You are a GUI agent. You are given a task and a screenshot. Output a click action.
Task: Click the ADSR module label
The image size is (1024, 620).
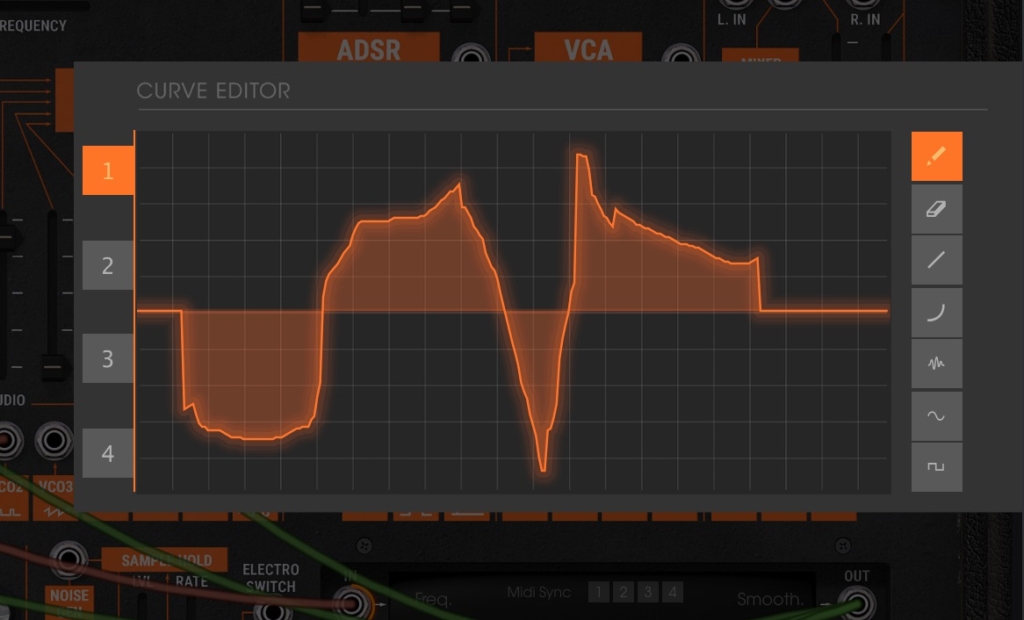pos(369,48)
